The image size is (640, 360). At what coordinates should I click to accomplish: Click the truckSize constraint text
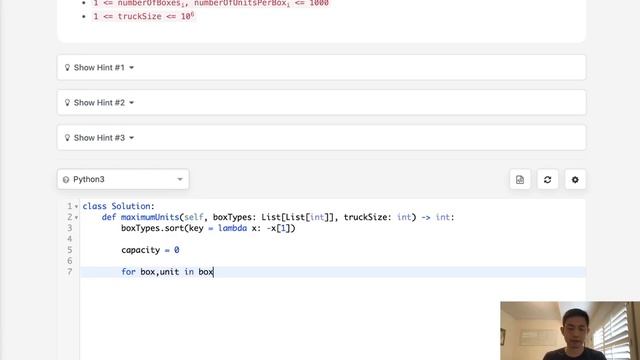(x=144, y=16)
